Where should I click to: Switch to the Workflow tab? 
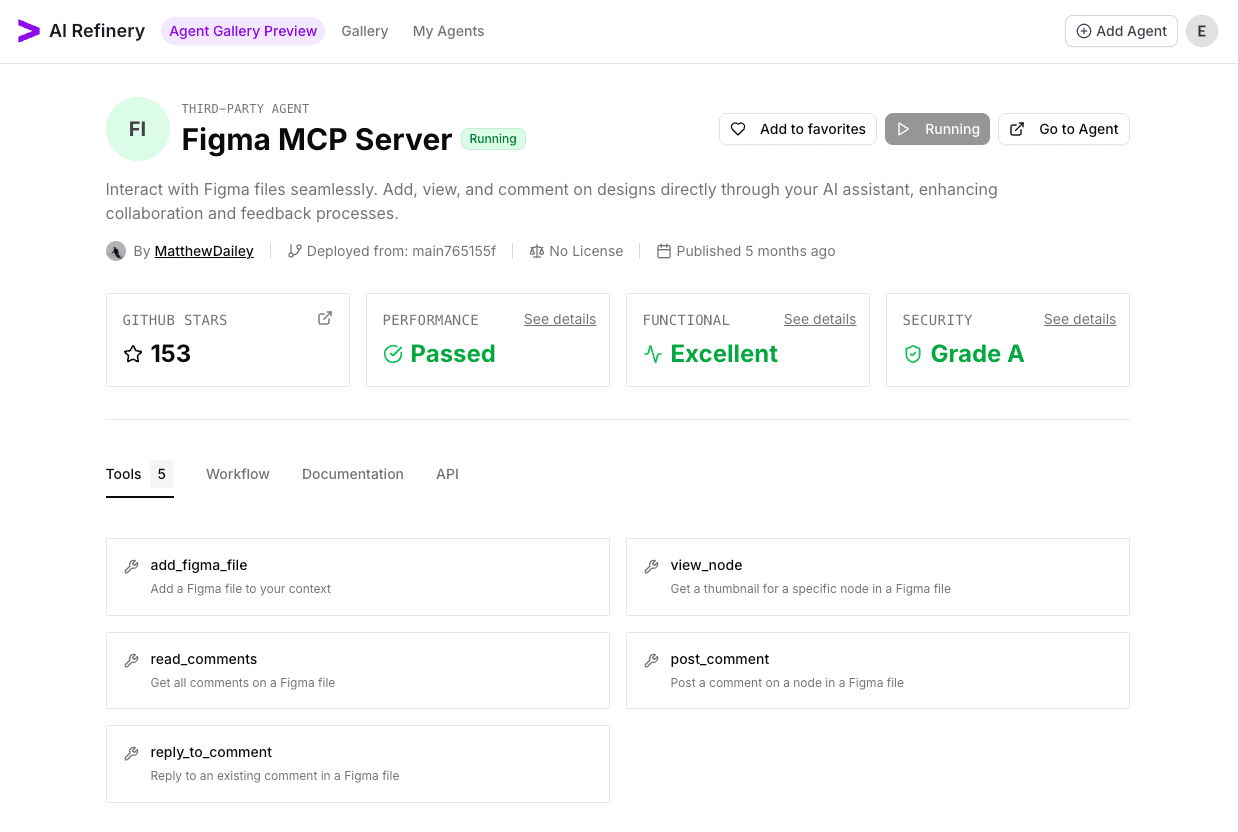pos(237,474)
